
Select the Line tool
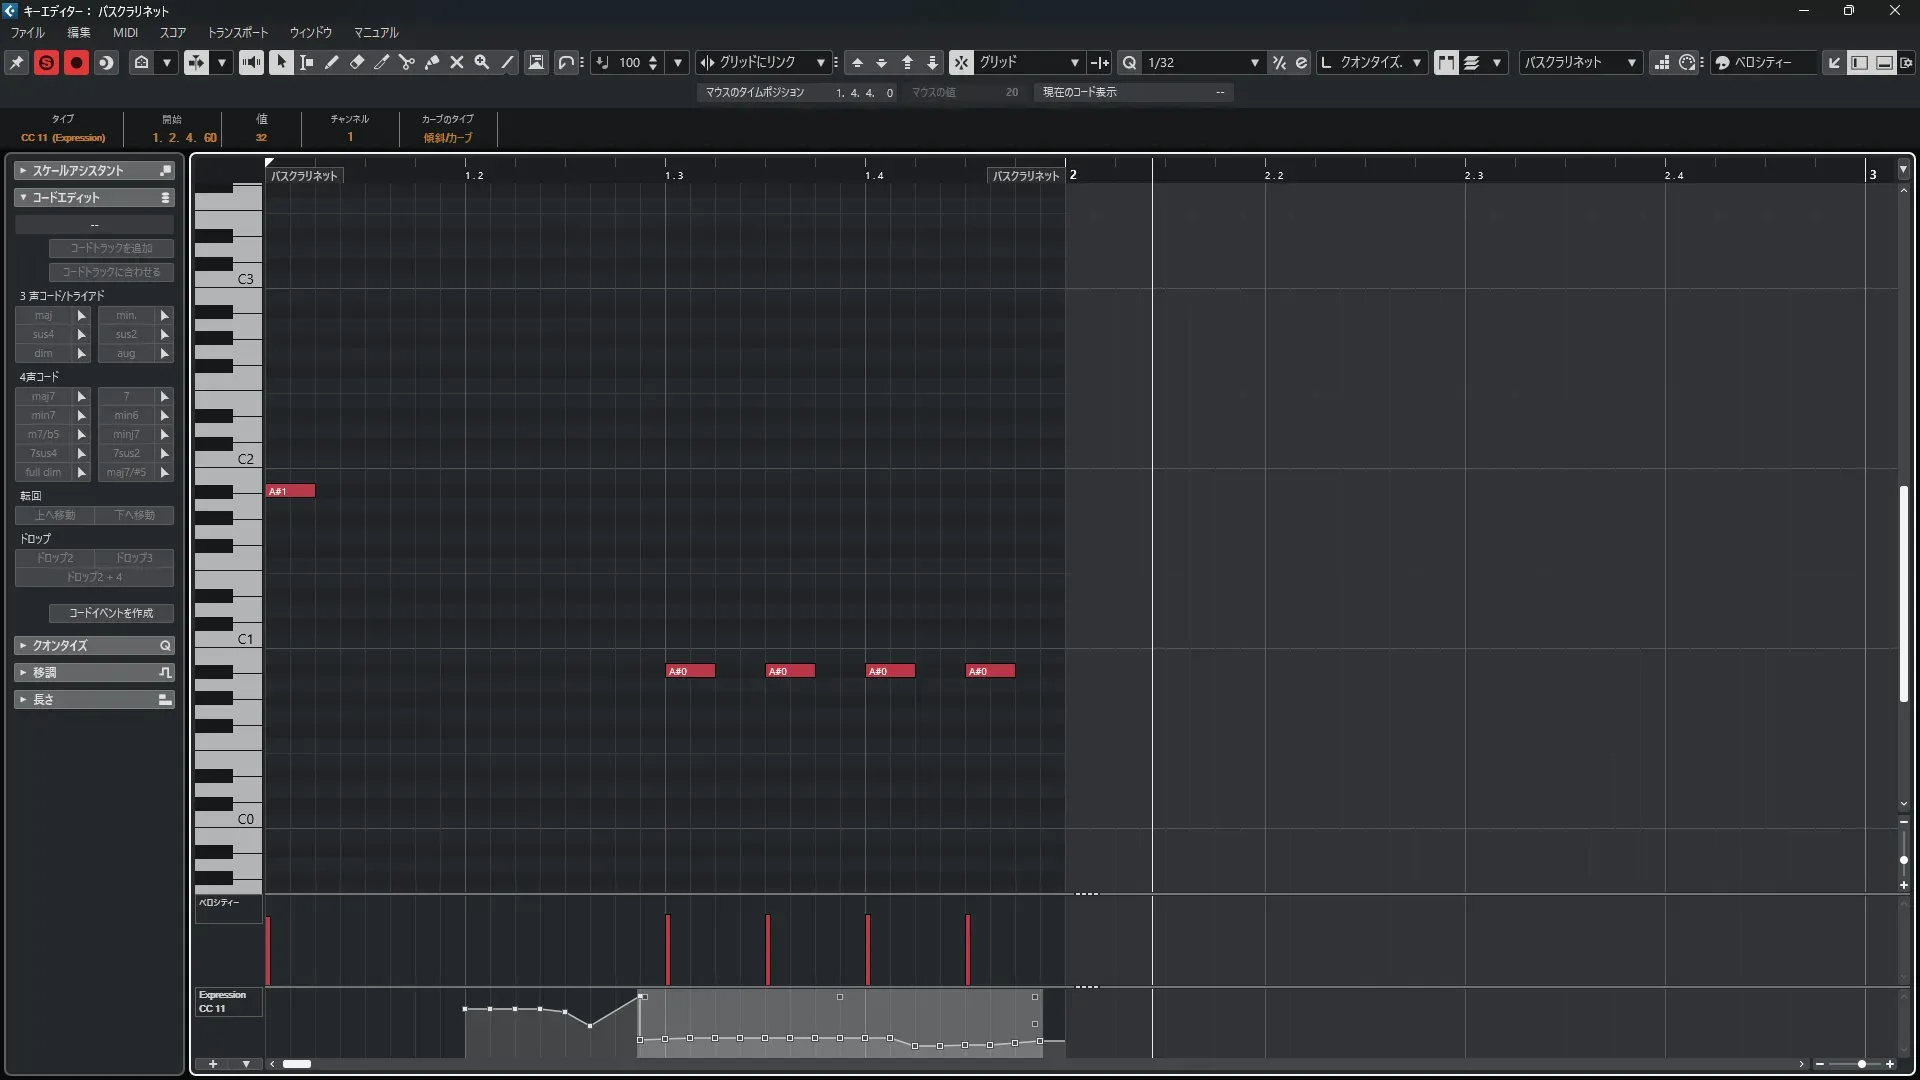click(508, 62)
